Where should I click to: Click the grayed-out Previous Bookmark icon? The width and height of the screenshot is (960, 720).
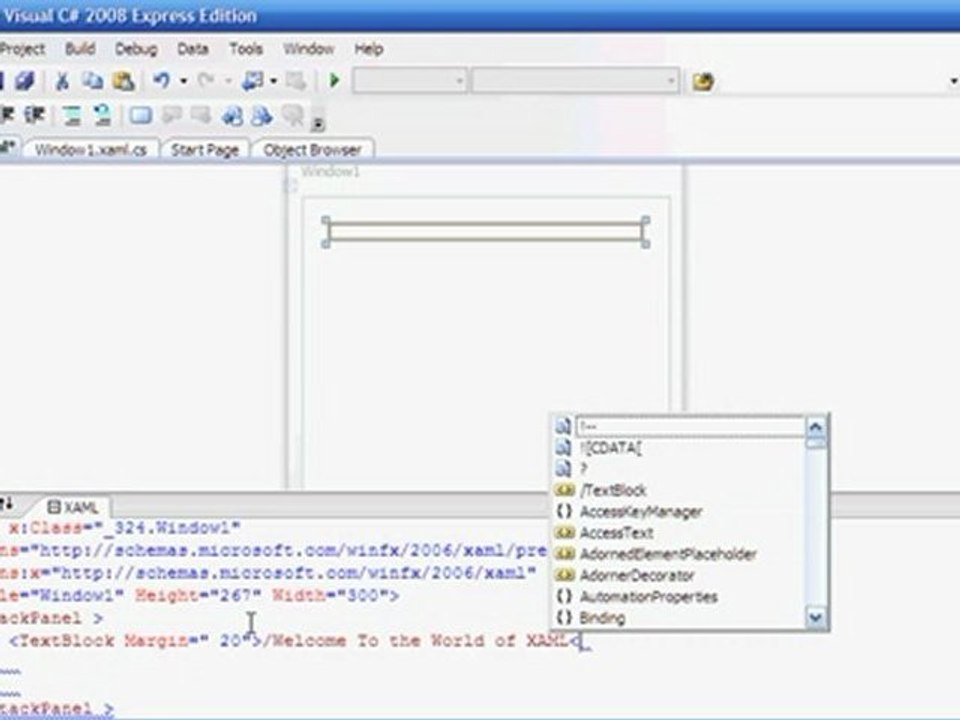[171, 115]
